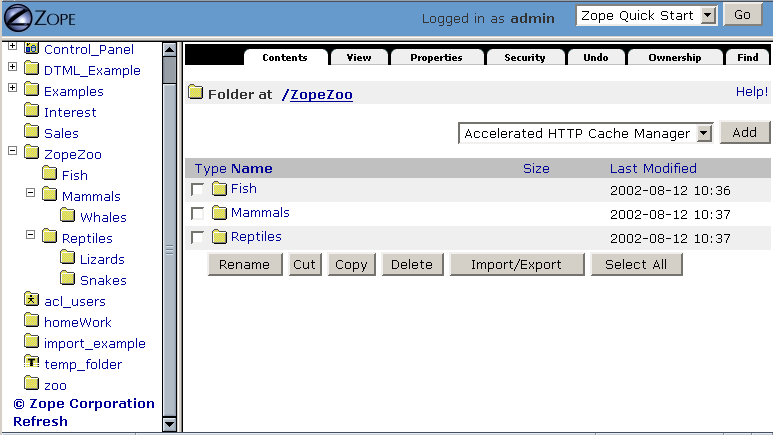Check the Mammals row checkbox
This screenshot has width=773, height=435.
pos(197,213)
